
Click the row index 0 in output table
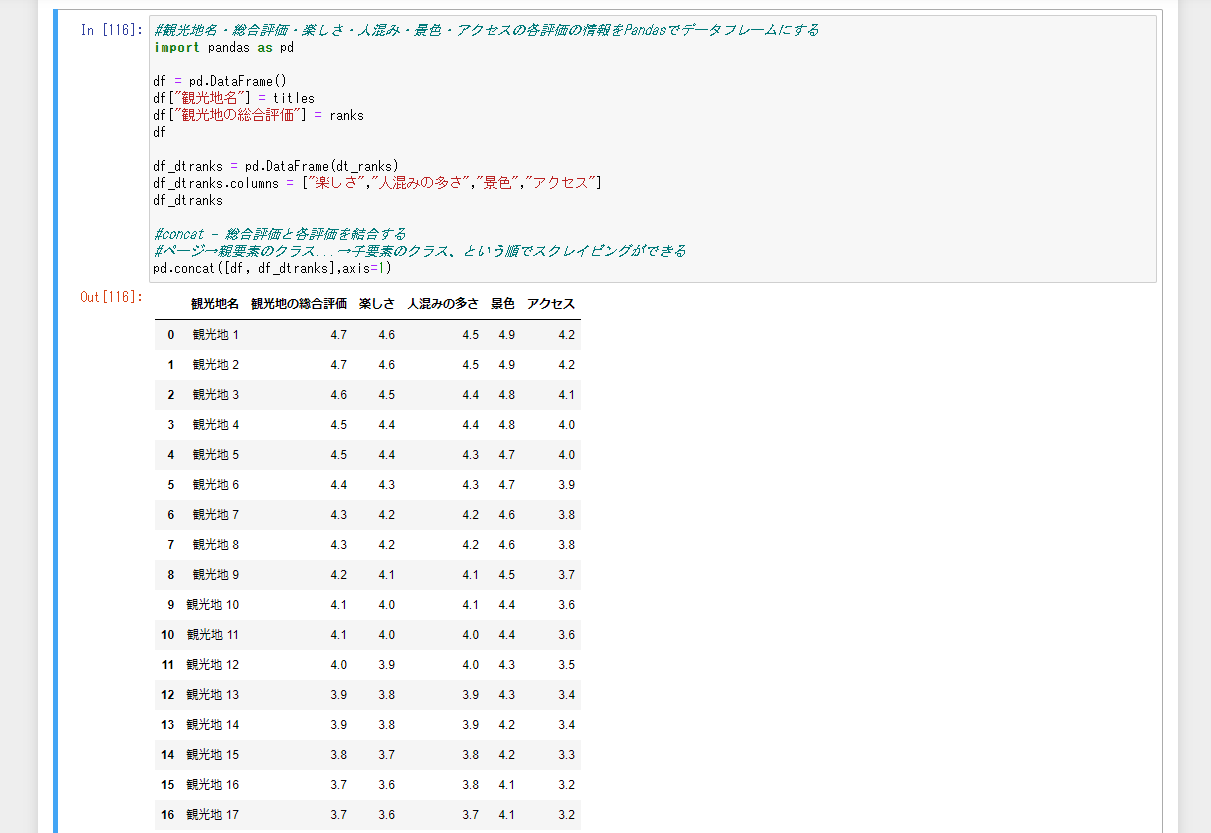(x=169, y=334)
